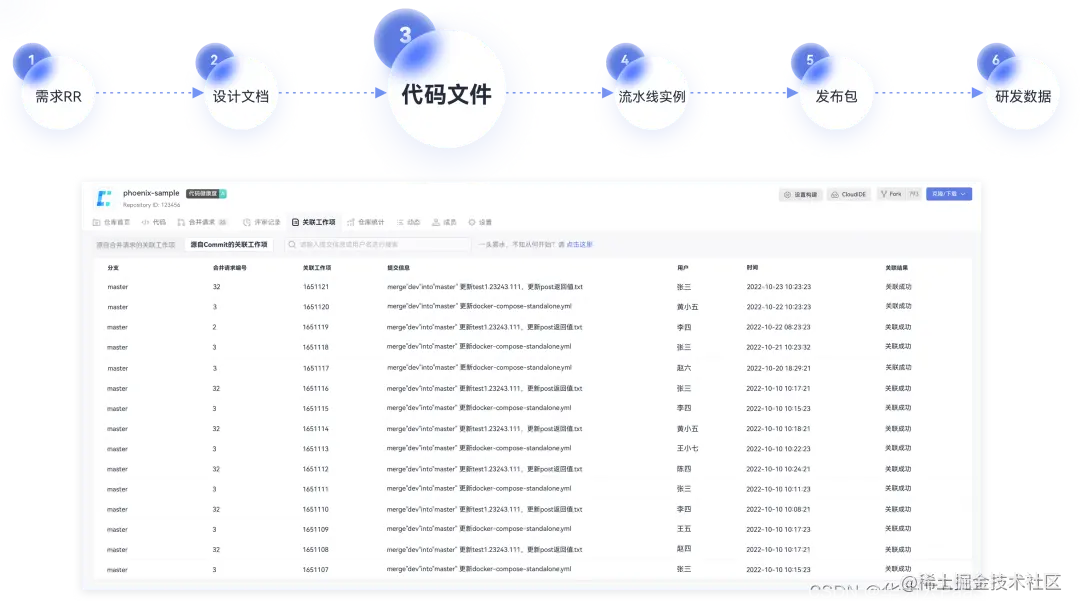1080x611 pixels.
Task: Click the 代码健康度 badge
Action: click(x=206, y=194)
